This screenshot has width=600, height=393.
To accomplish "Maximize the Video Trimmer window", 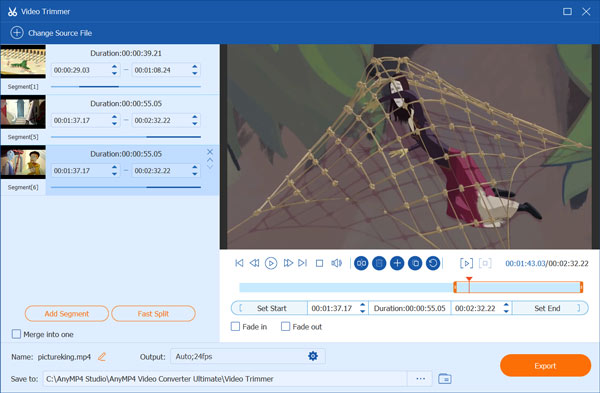I will coord(567,11).
